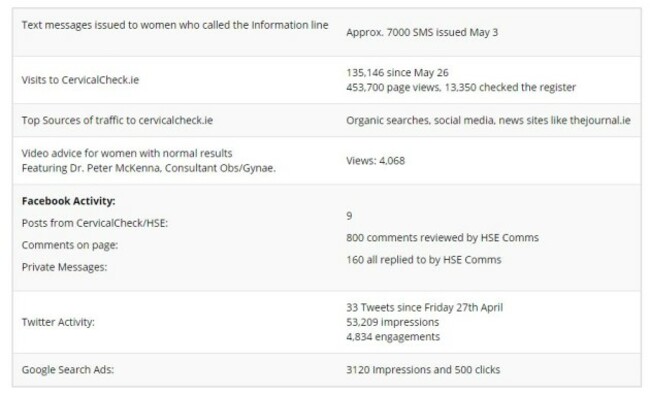This screenshot has width=650, height=394.
Task: Click '453,700 page views' line
Action: click(x=461, y=88)
